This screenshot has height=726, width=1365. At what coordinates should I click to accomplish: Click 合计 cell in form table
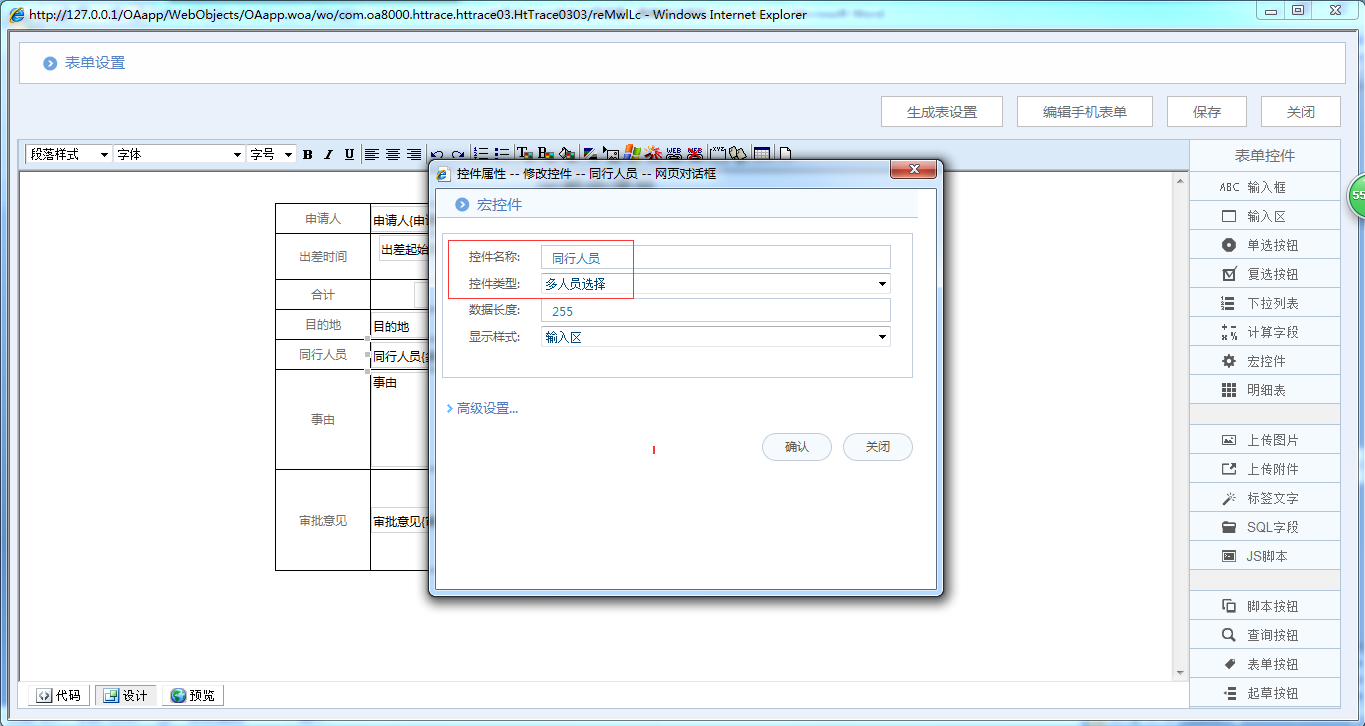[x=323, y=295]
